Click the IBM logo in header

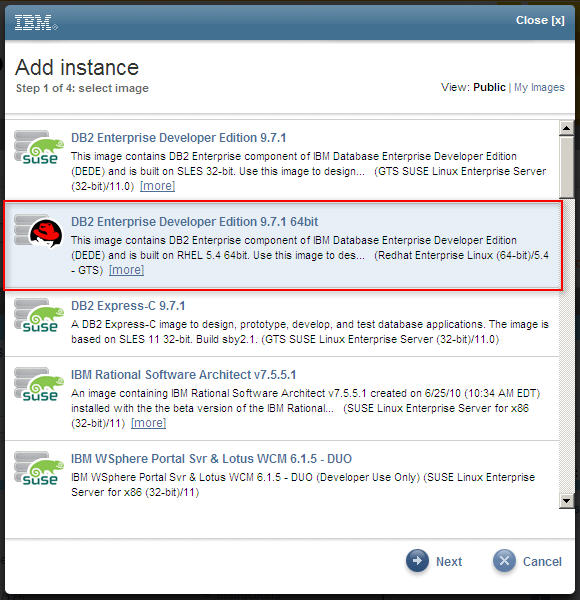click(x=36, y=22)
